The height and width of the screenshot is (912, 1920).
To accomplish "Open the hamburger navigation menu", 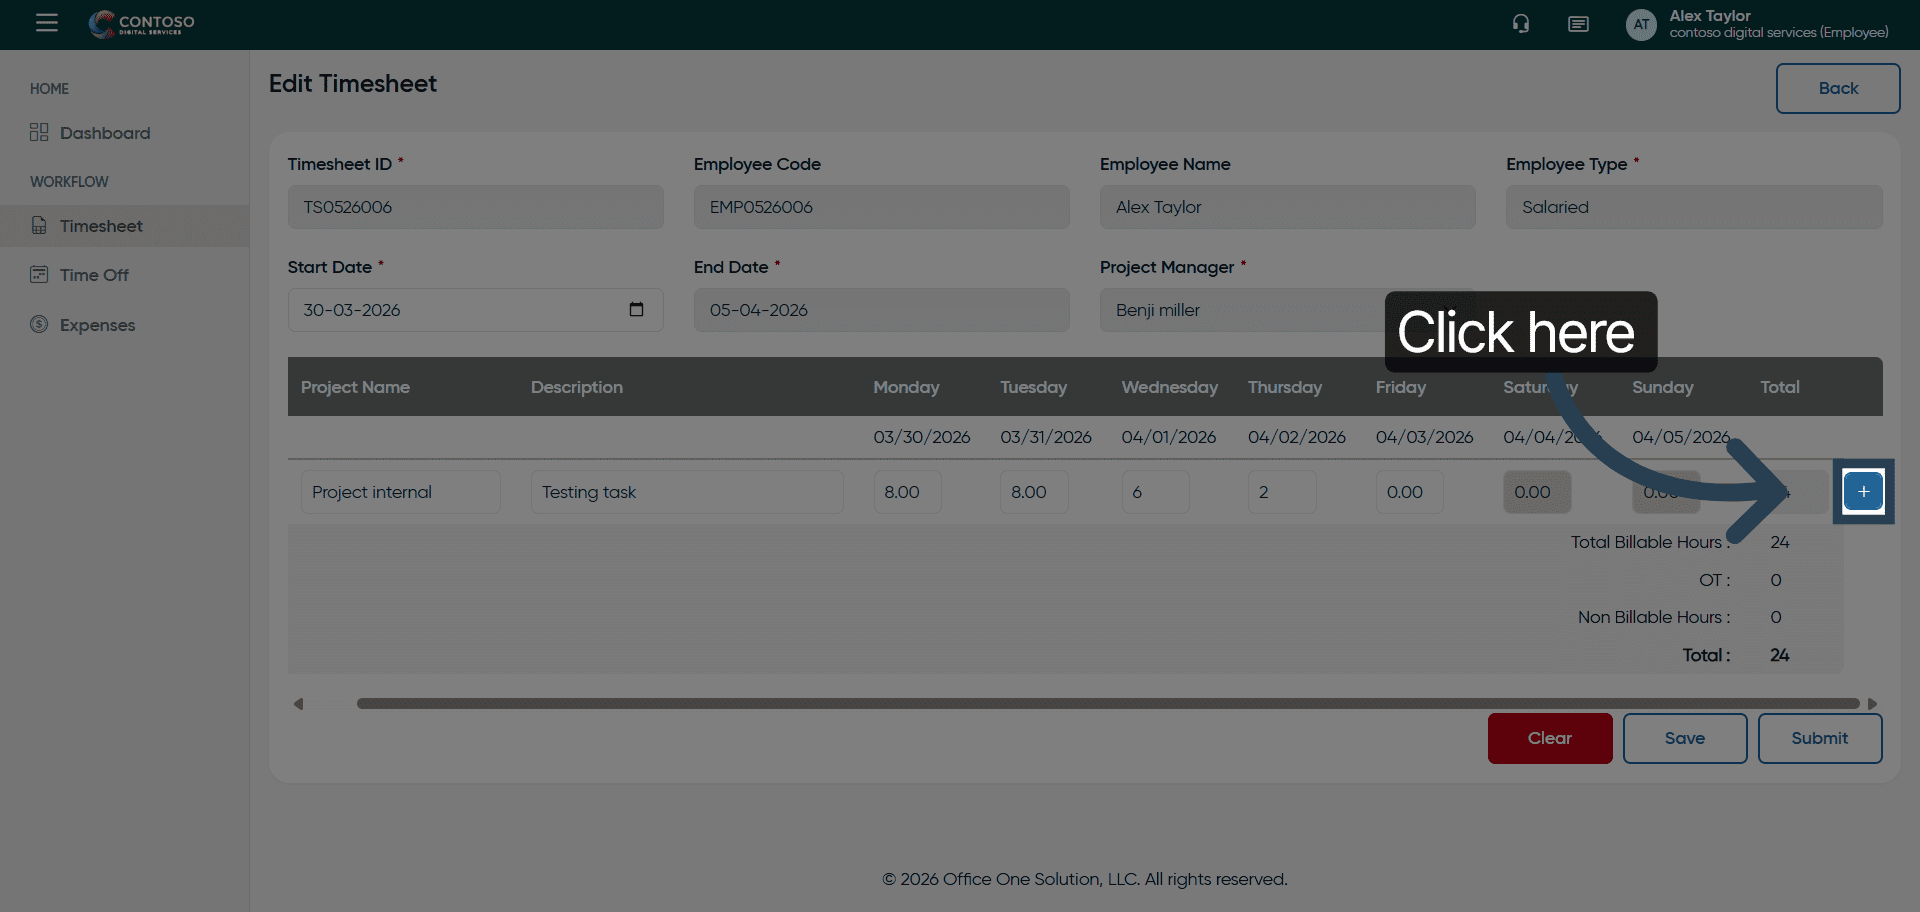I will pos(46,23).
